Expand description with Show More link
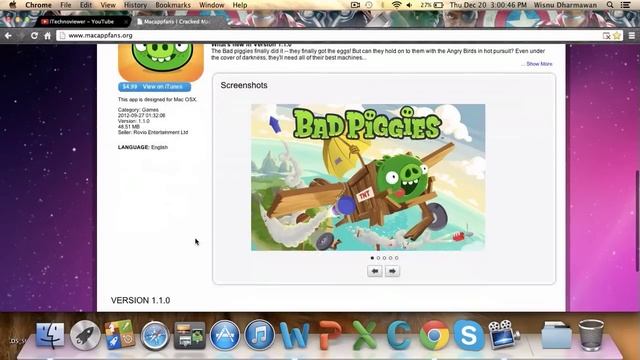This screenshot has width=640, height=360. [x=539, y=64]
